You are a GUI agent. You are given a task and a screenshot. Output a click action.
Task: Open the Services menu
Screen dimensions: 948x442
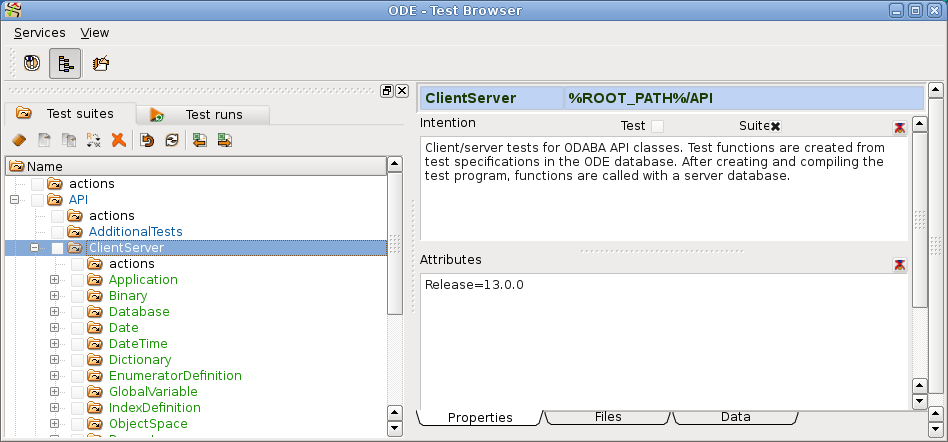[39, 33]
